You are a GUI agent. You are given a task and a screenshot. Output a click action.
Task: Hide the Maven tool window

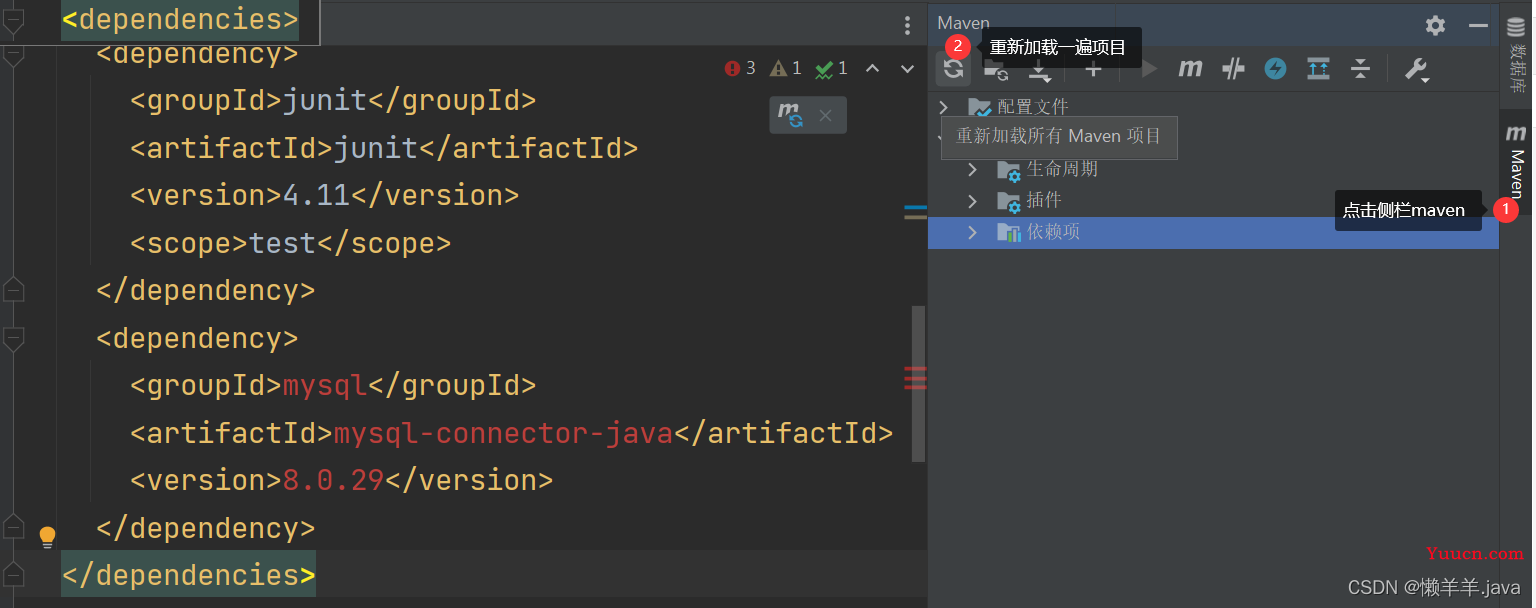tap(1478, 25)
